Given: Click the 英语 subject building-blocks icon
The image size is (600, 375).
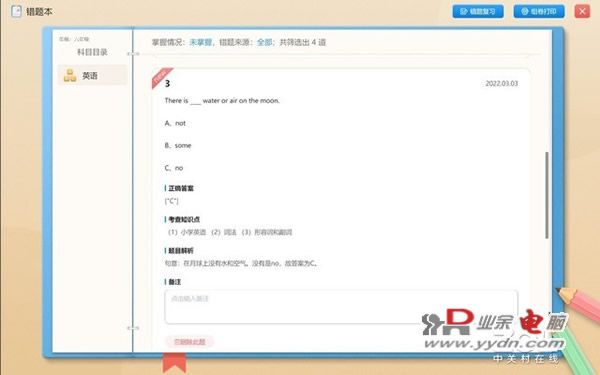Looking at the screenshot, I should tap(70, 75).
